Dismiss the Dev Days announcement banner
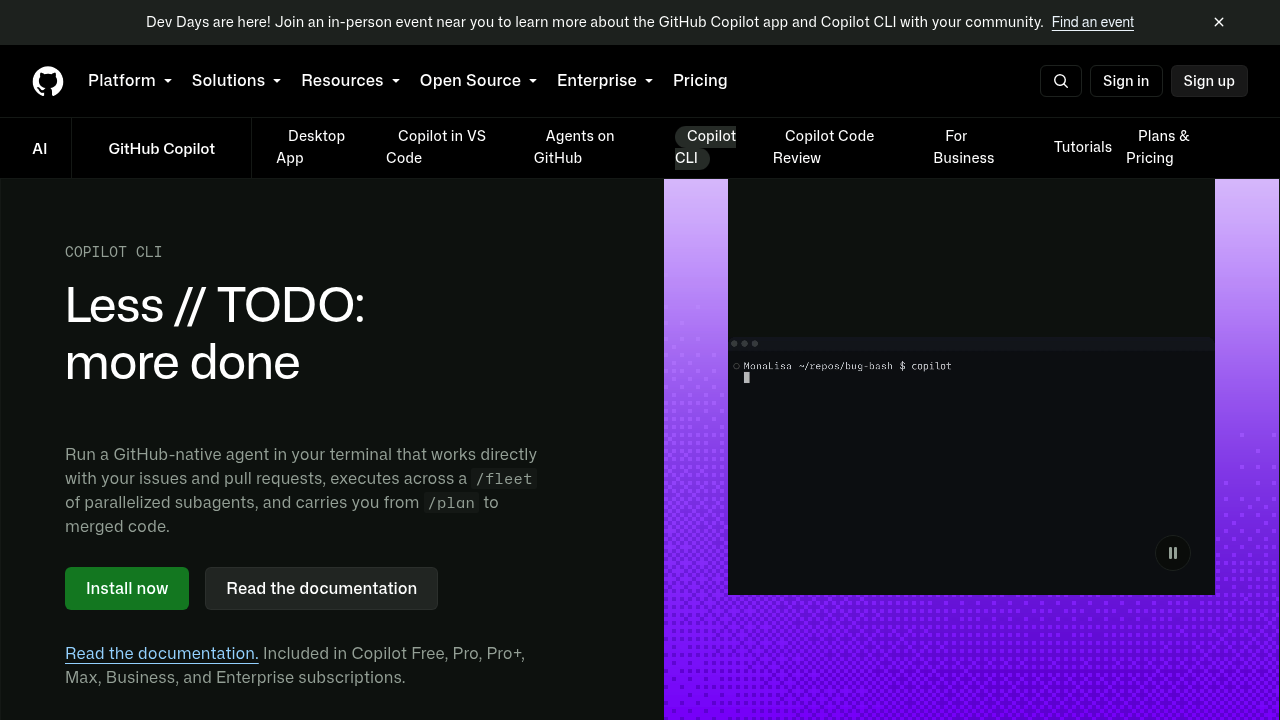This screenshot has height=720, width=1280. pyautogui.click(x=1219, y=22)
